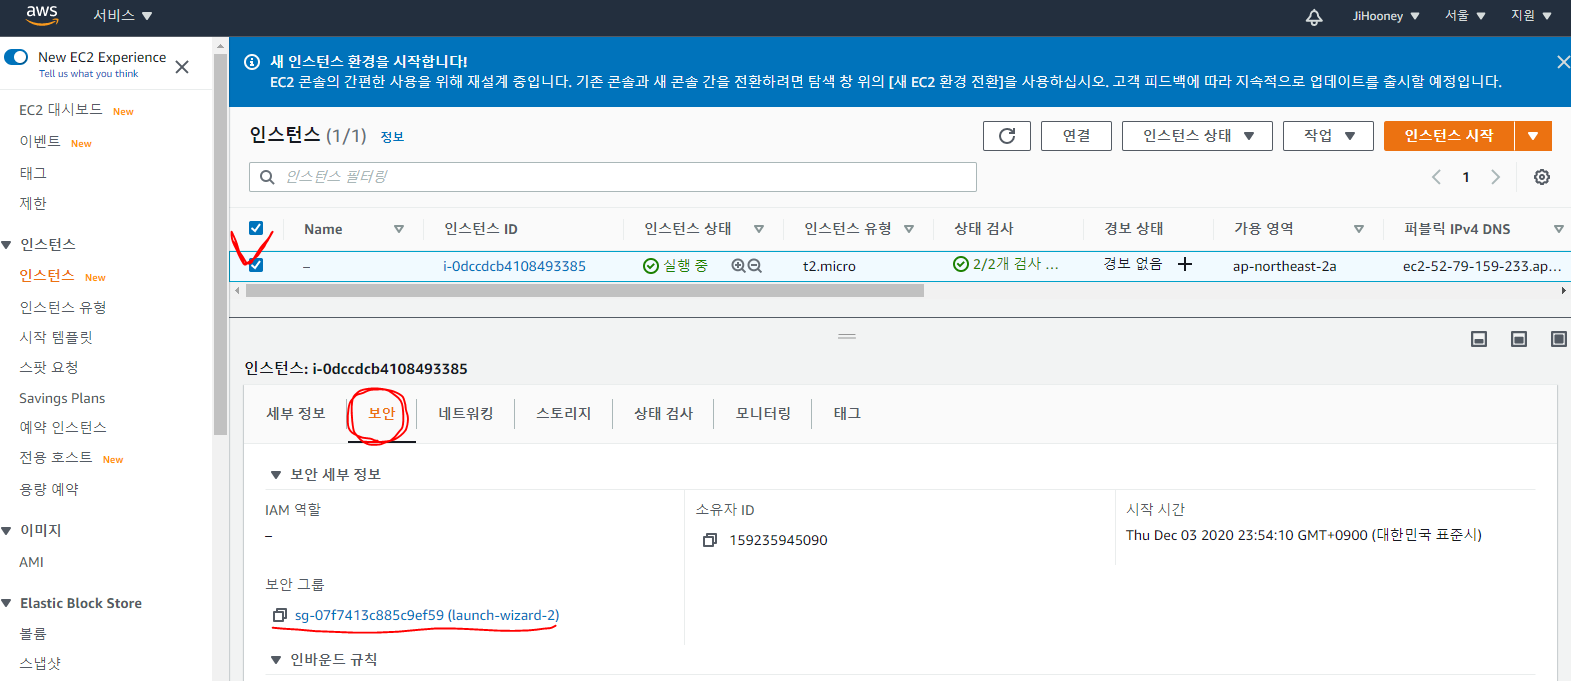Open 서울 region dropdown
The width and height of the screenshot is (1571, 681).
tap(1465, 16)
